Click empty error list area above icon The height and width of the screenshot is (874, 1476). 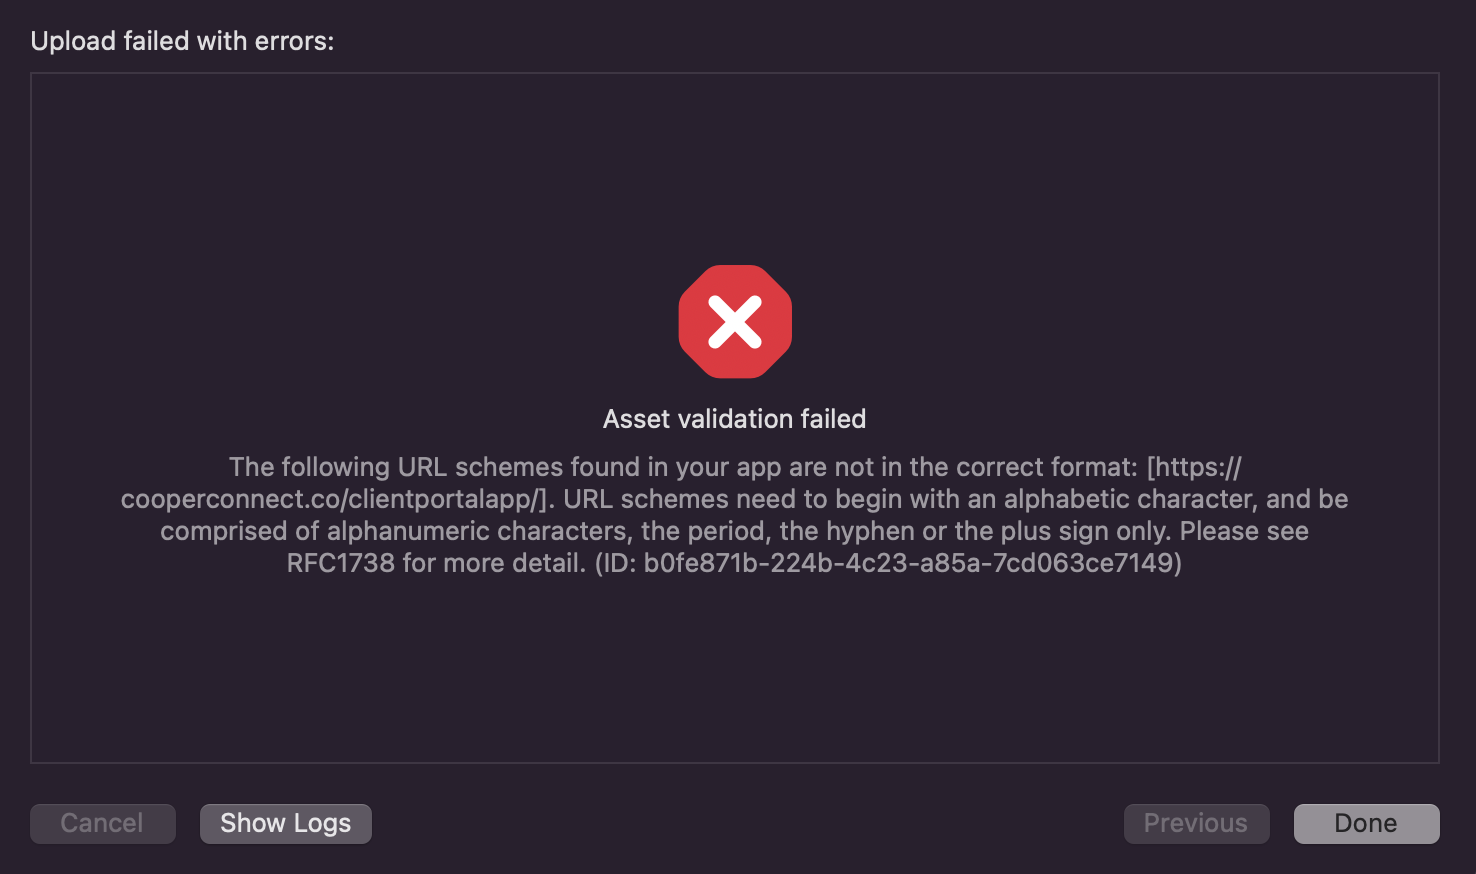[x=735, y=165]
